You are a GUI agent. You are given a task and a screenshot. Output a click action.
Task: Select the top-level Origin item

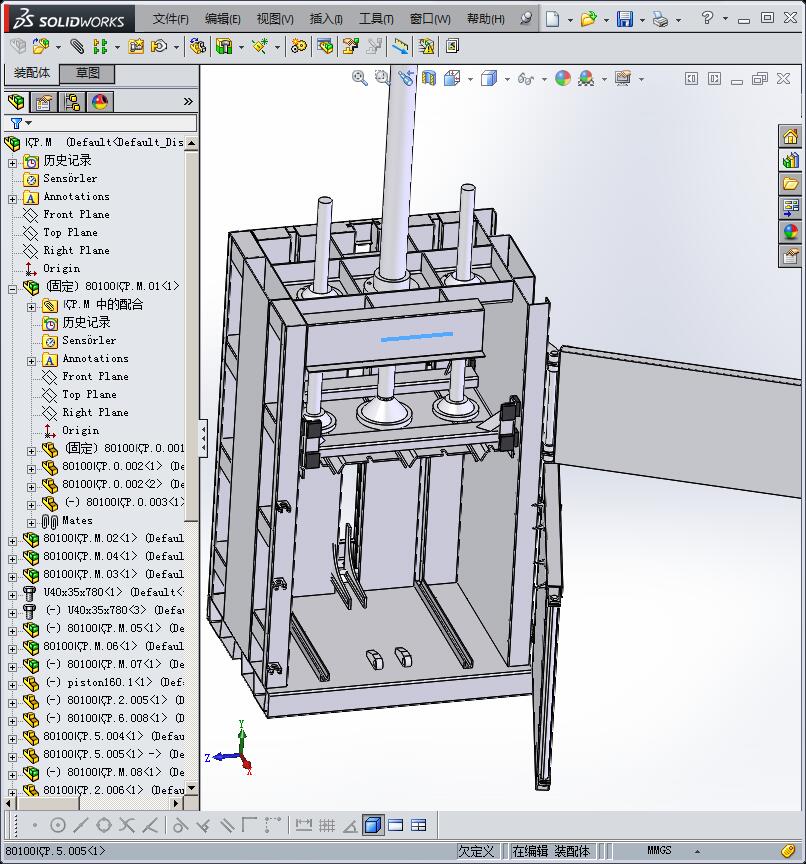[x=62, y=268]
